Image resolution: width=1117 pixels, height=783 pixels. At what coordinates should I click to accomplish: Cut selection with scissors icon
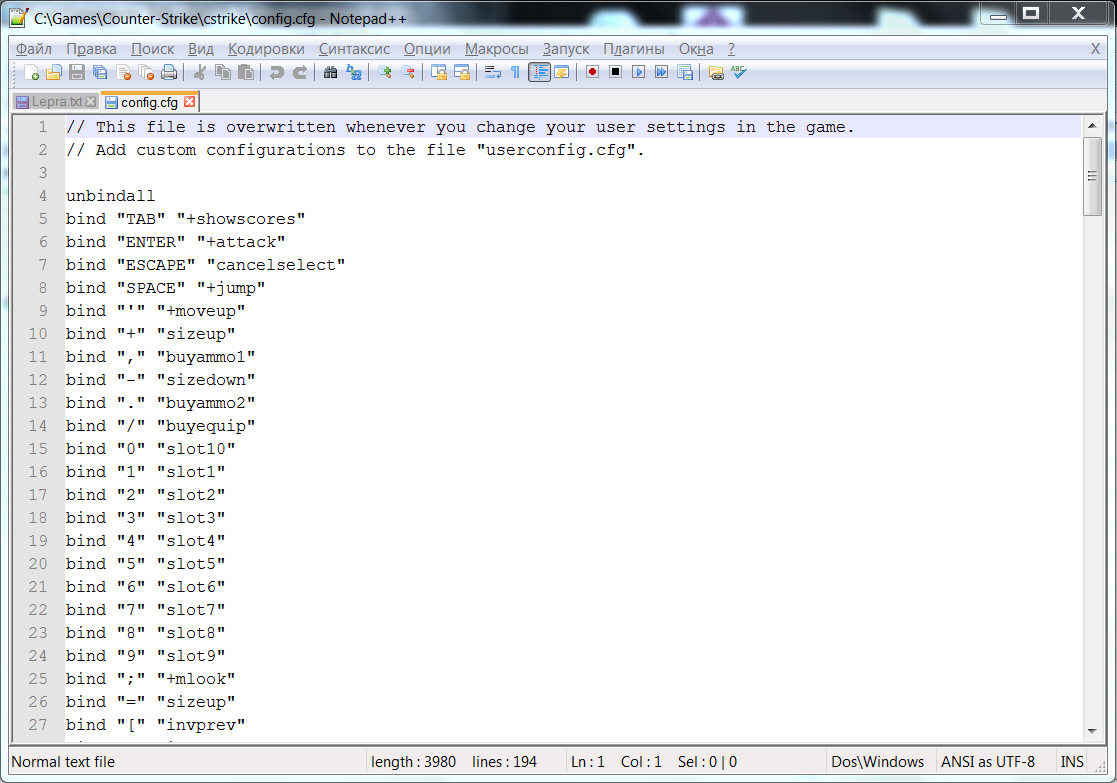coord(200,73)
